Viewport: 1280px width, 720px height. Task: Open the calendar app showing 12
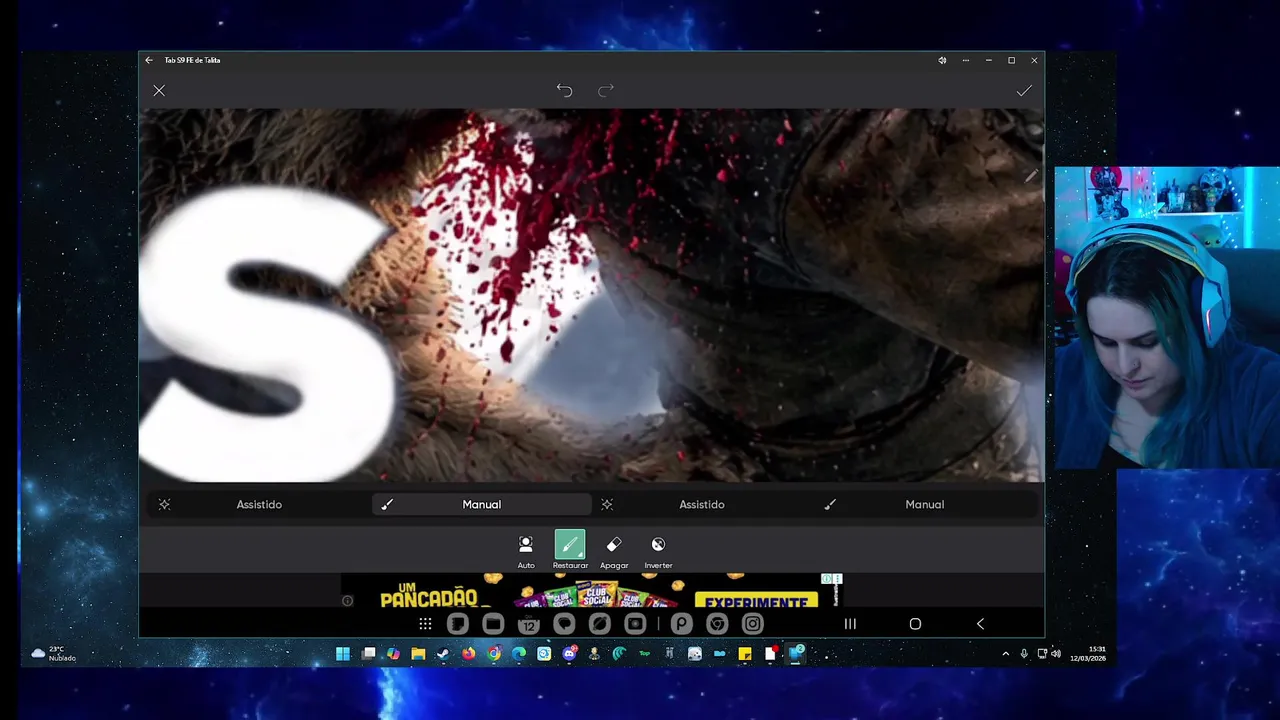pyautogui.click(x=529, y=624)
